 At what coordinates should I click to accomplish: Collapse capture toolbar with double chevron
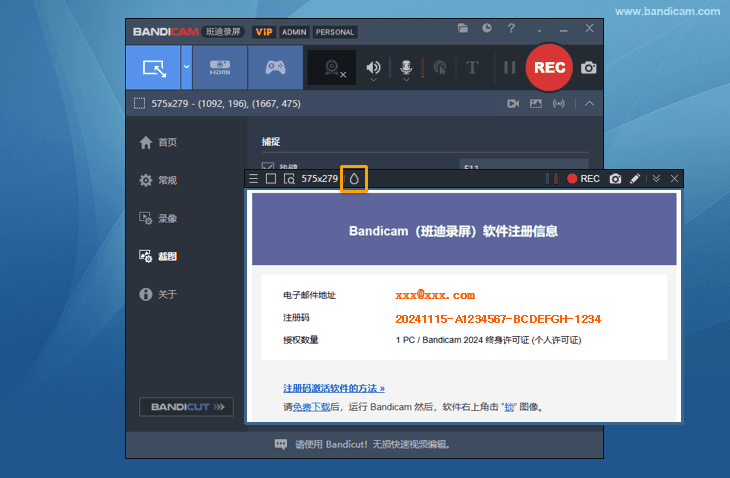pos(656,179)
